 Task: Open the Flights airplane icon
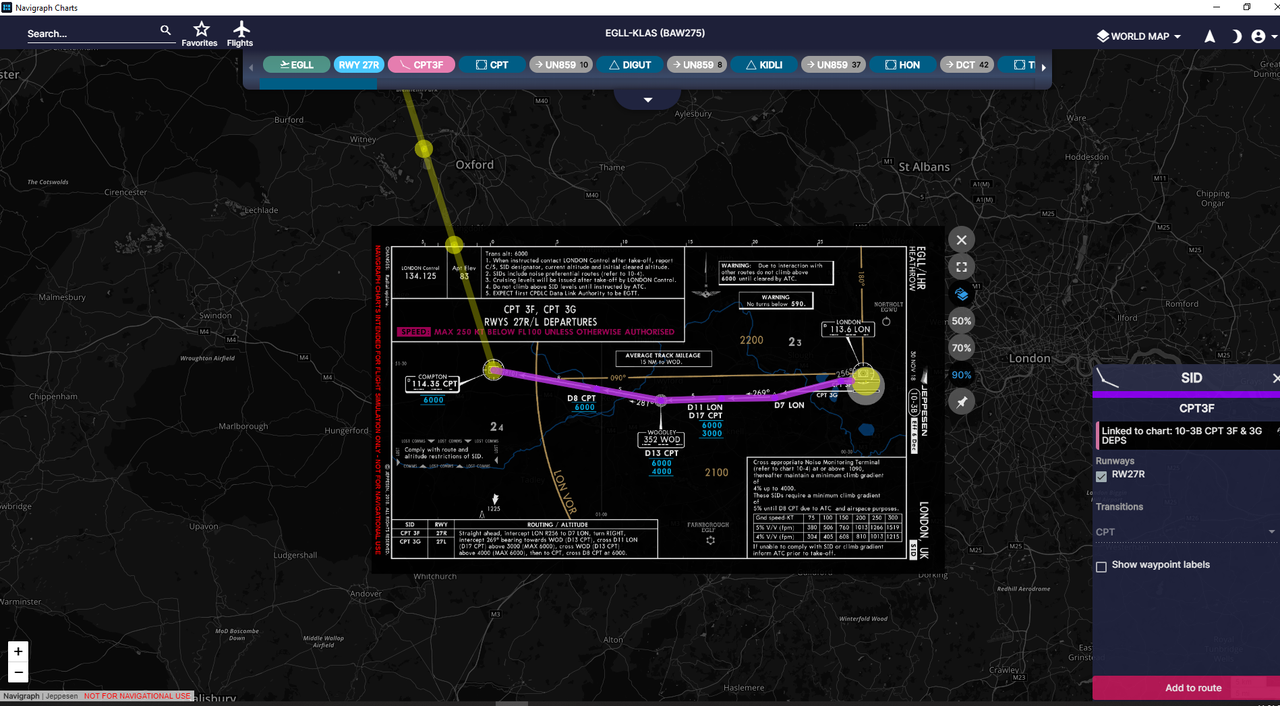[x=240, y=33]
